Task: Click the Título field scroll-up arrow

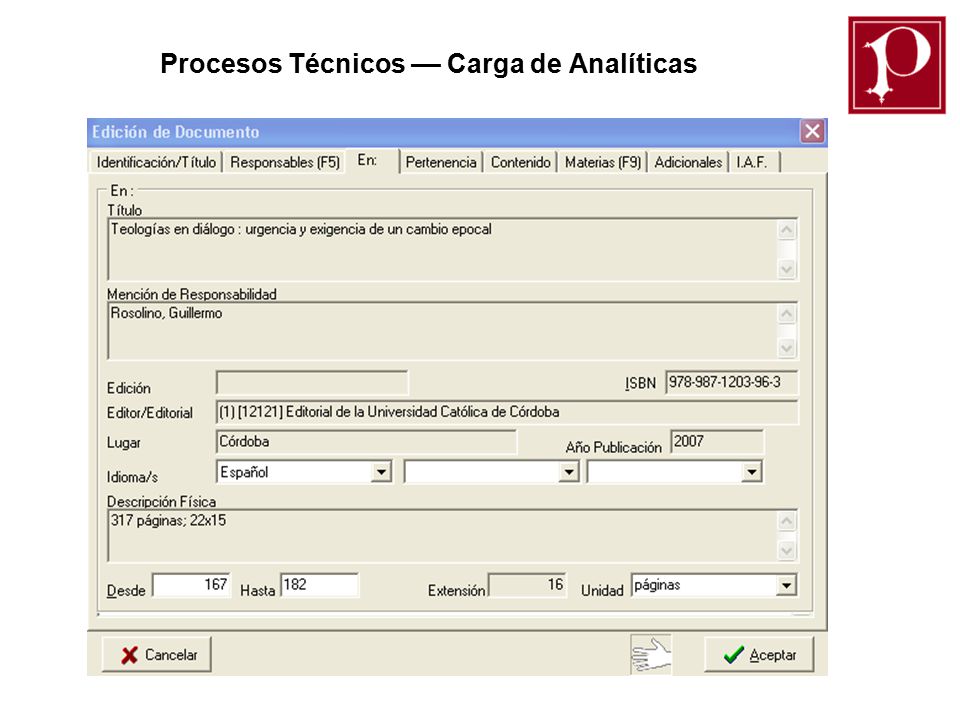Action: pos(787,230)
